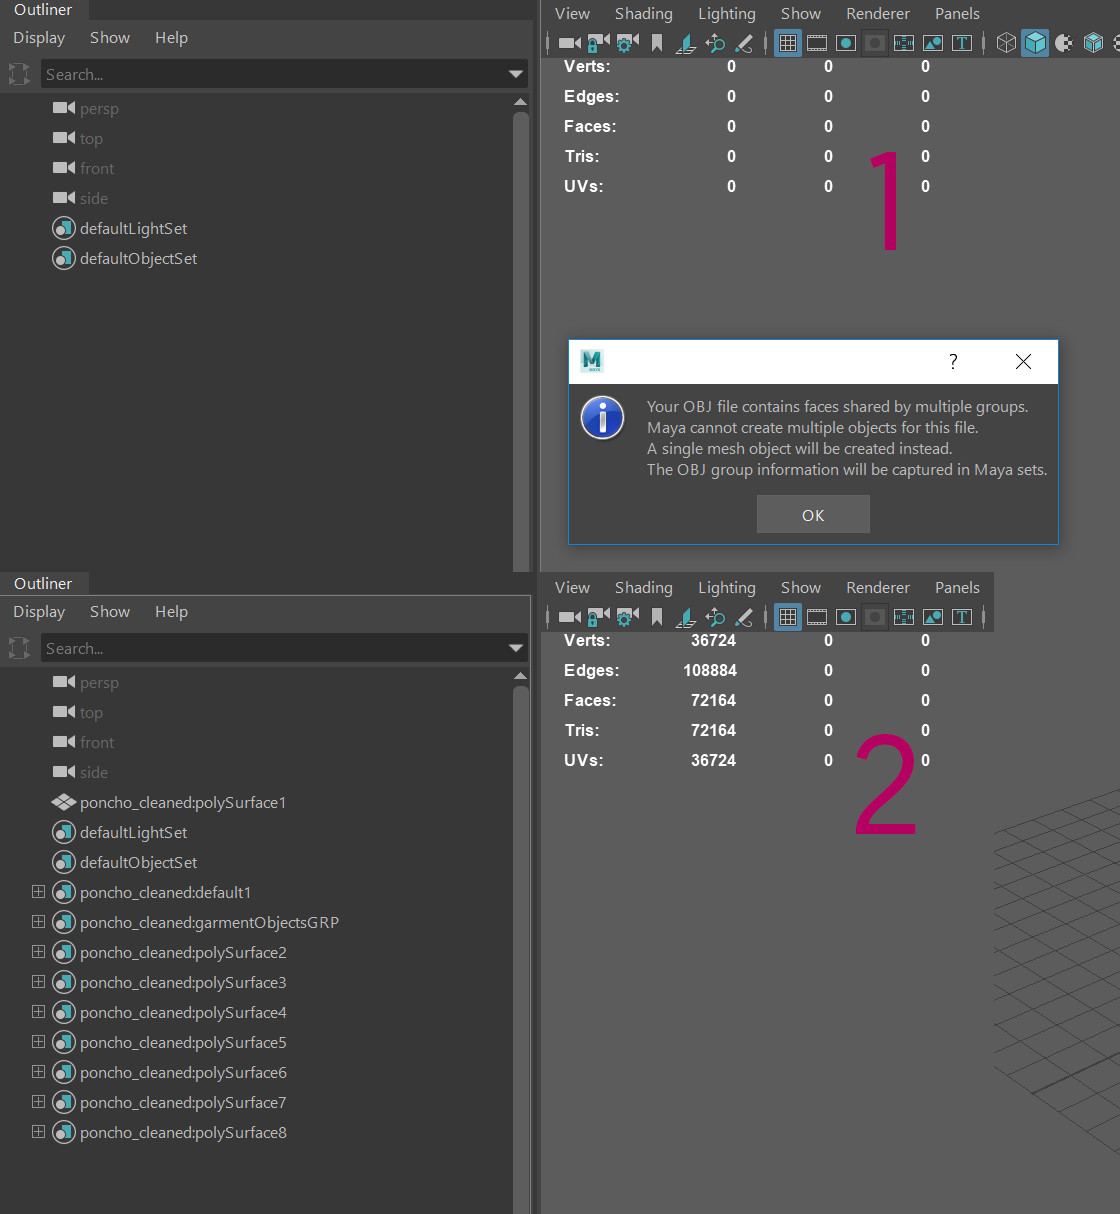Toggle Resolution Gate icon in poncho-count viewport
Screen dimensions: 1120x1214
(846, 617)
